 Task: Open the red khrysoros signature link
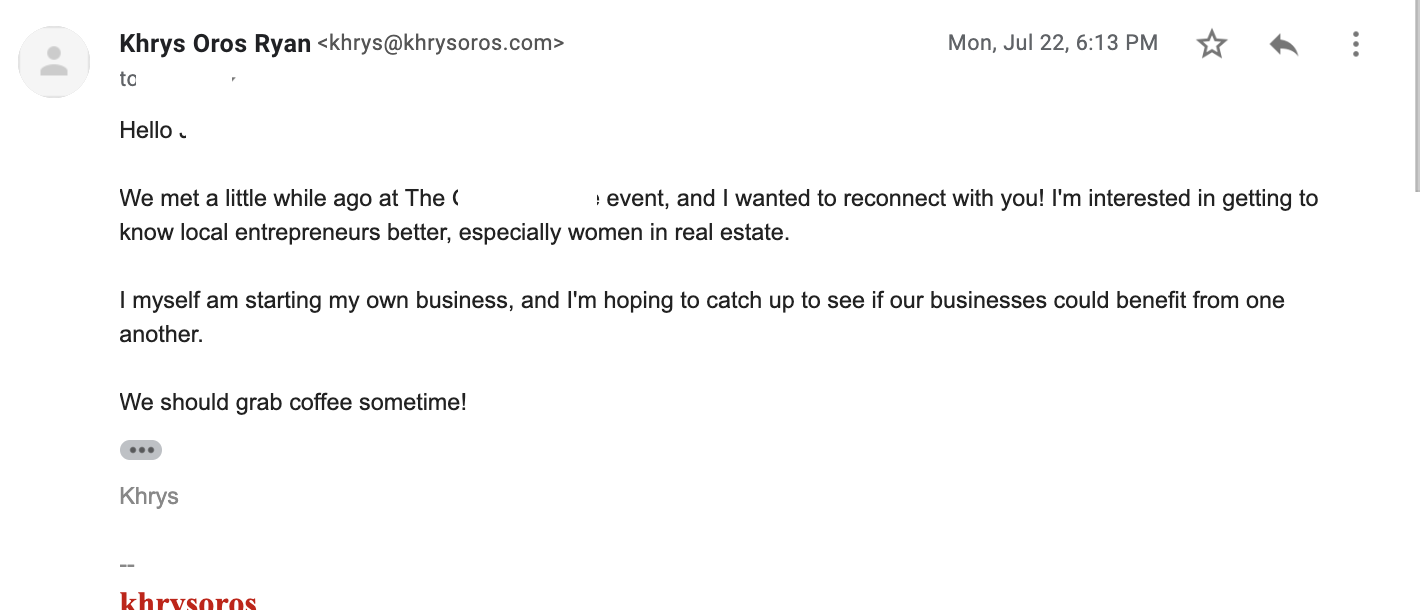point(188,602)
